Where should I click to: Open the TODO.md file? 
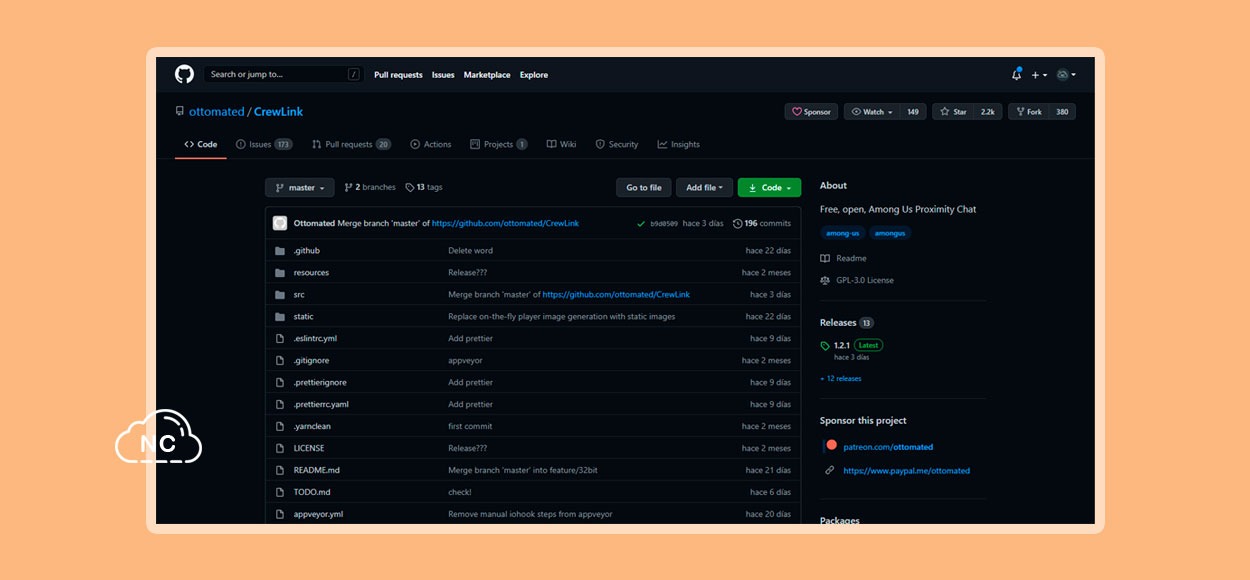pyautogui.click(x=312, y=492)
